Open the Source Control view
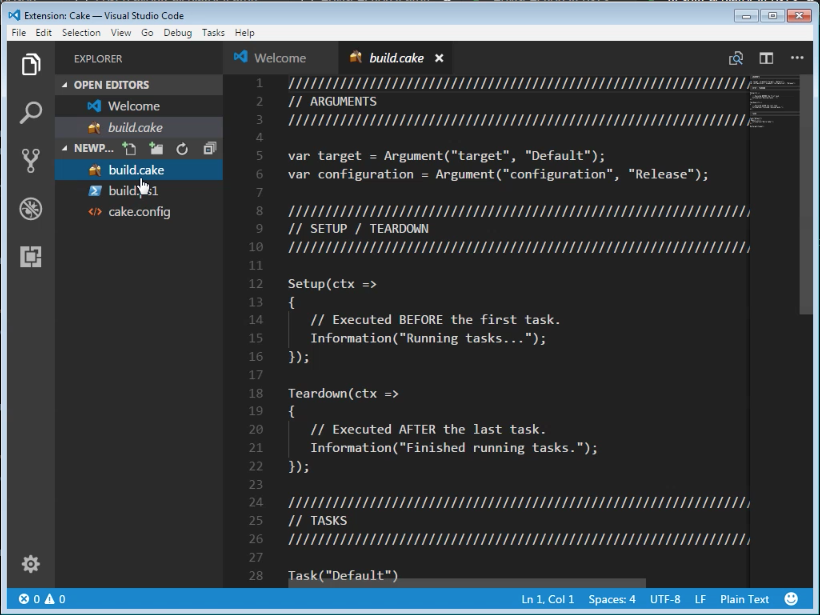This screenshot has width=820, height=615. coord(31,161)
